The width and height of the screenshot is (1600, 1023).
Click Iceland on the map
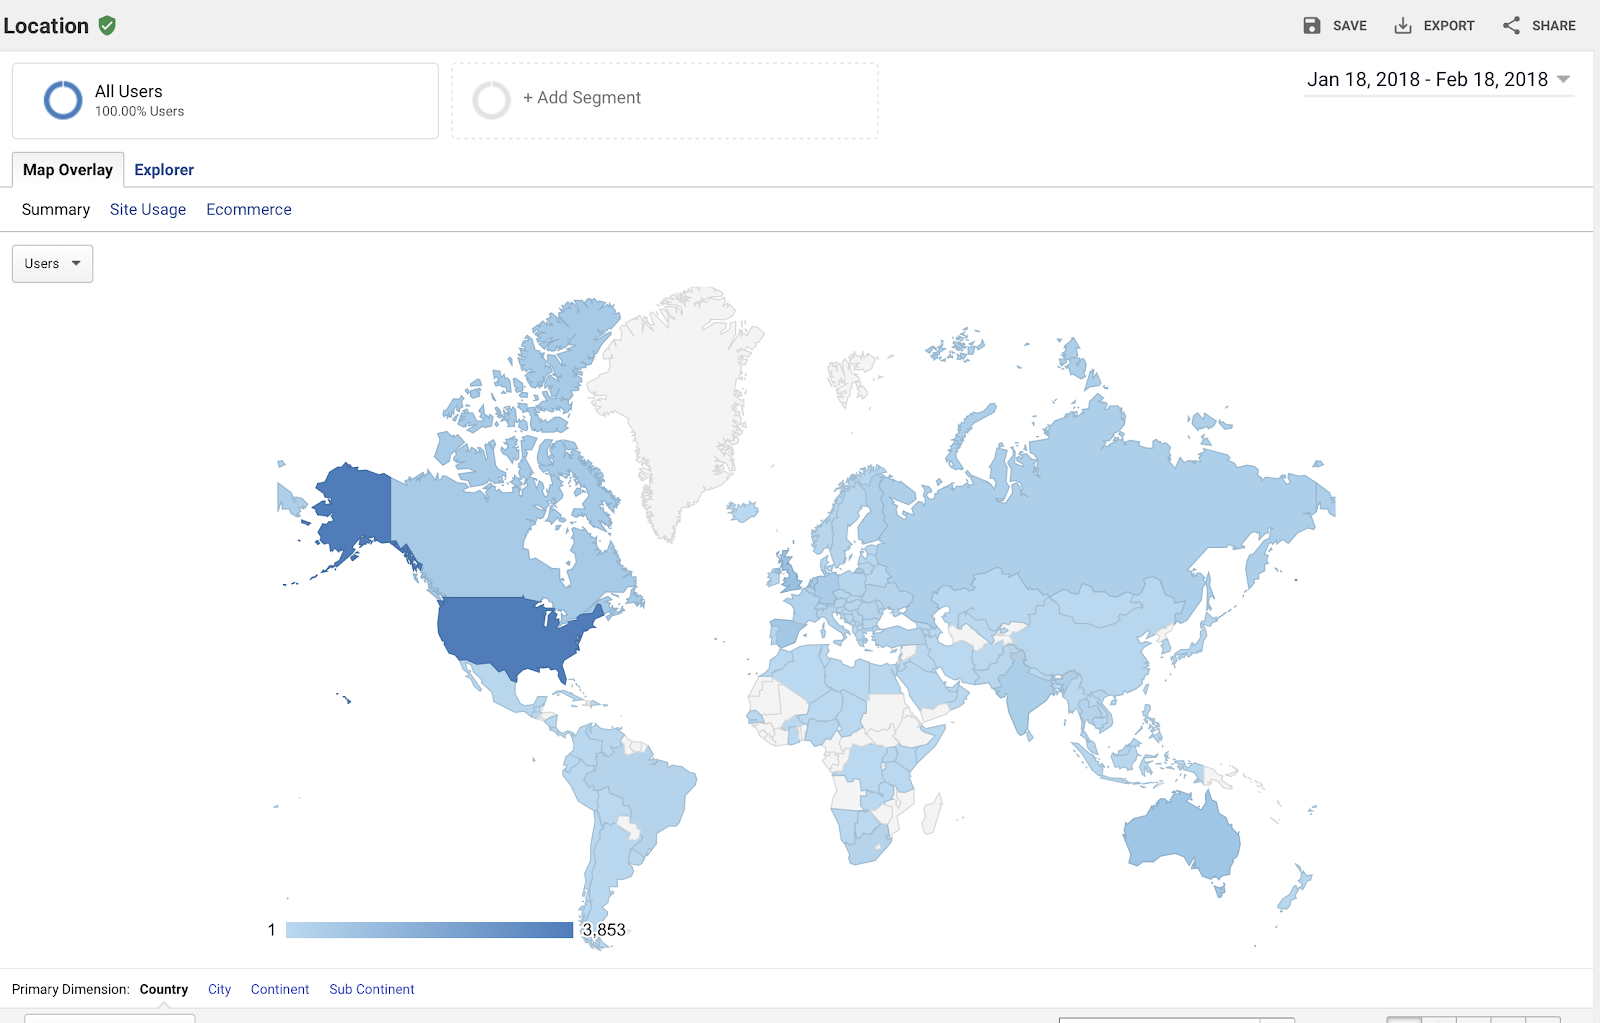(x=743, y=512)
